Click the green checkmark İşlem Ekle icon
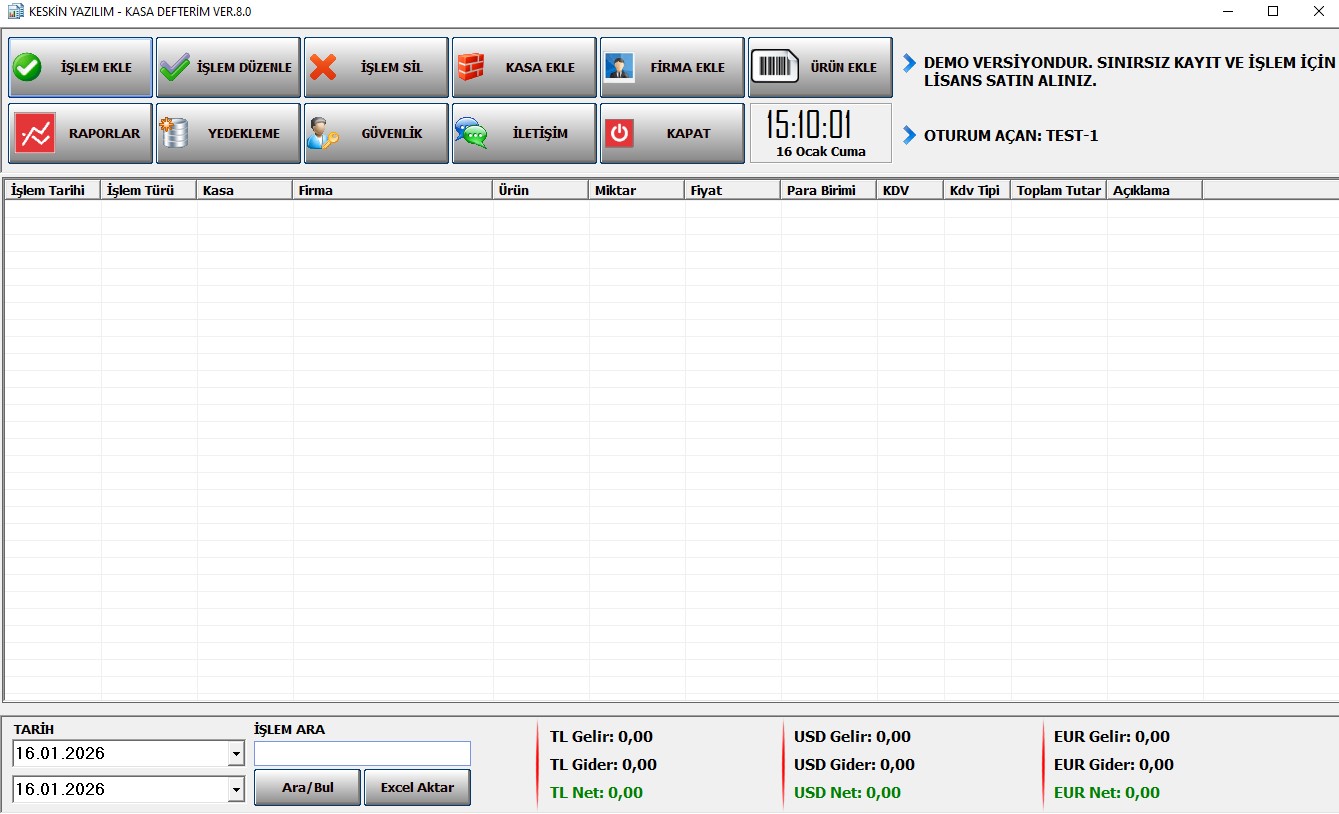This screenshot has height=814, width=1339. coord(27,68)
